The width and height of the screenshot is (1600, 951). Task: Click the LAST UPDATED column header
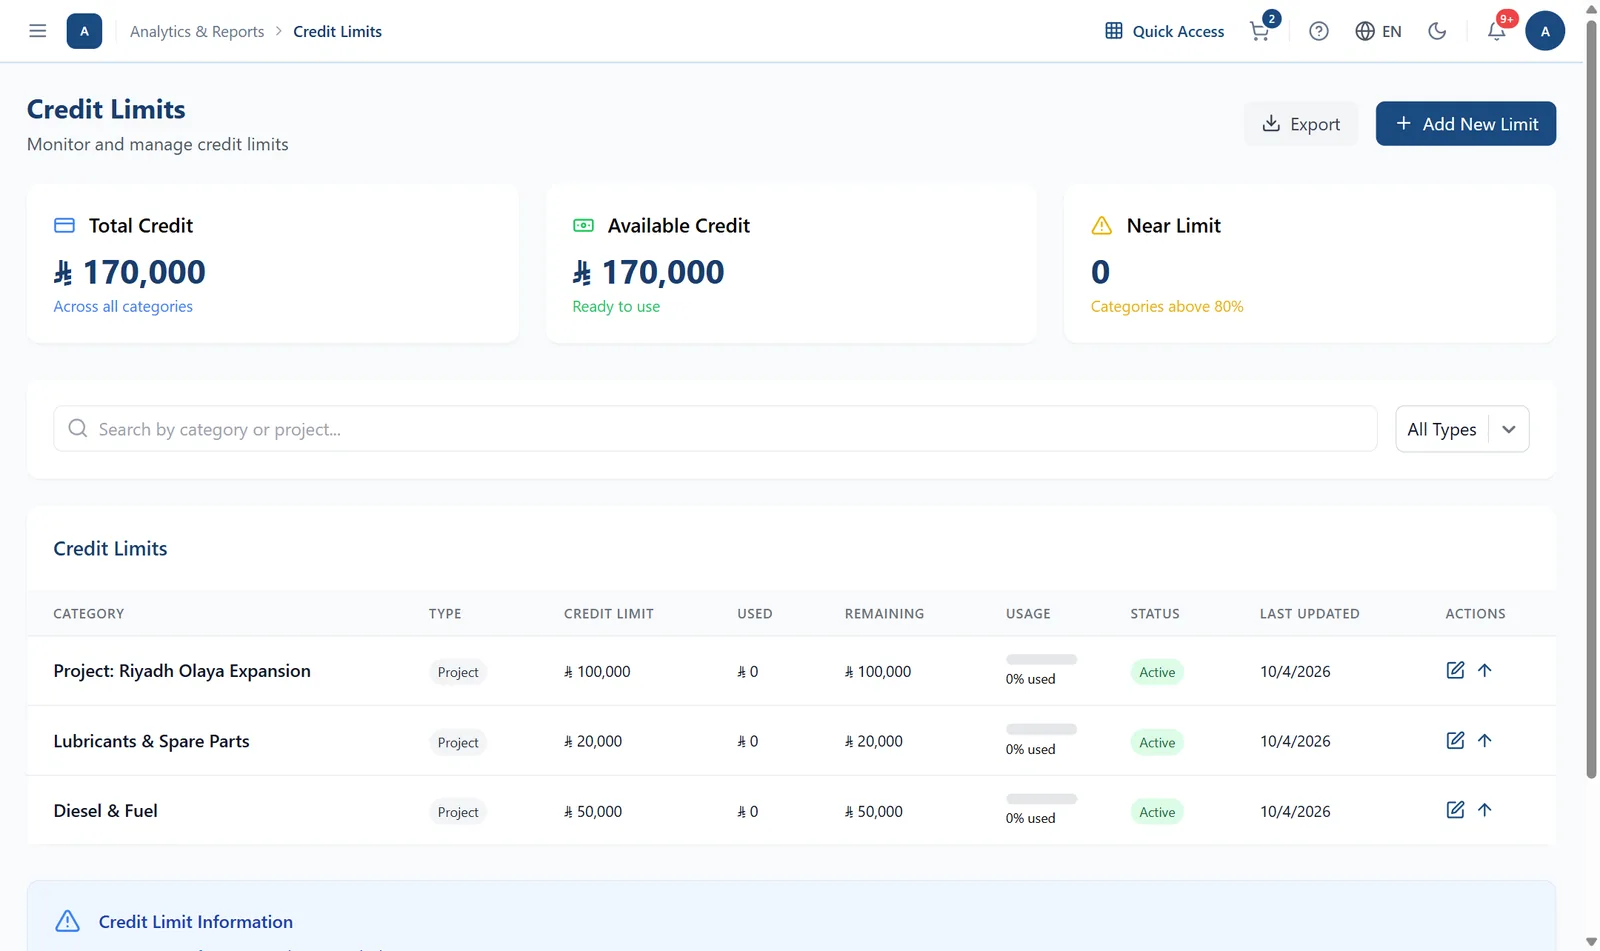point(1309,613)
